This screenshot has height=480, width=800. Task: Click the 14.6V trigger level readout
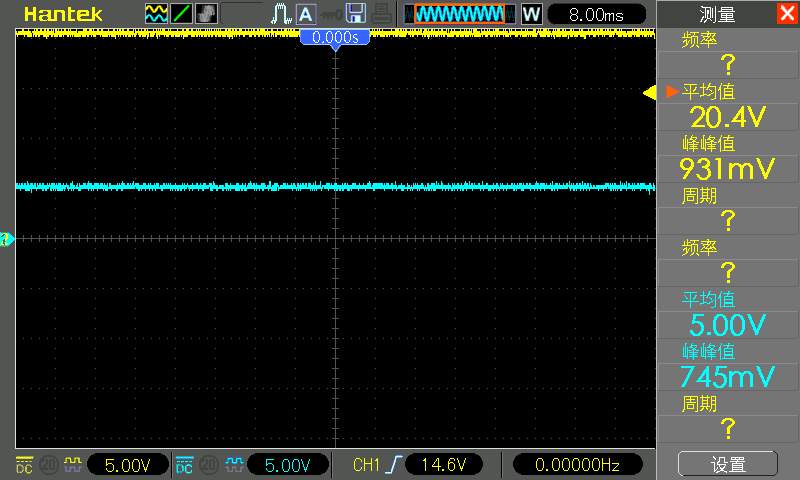coord(444,465)
